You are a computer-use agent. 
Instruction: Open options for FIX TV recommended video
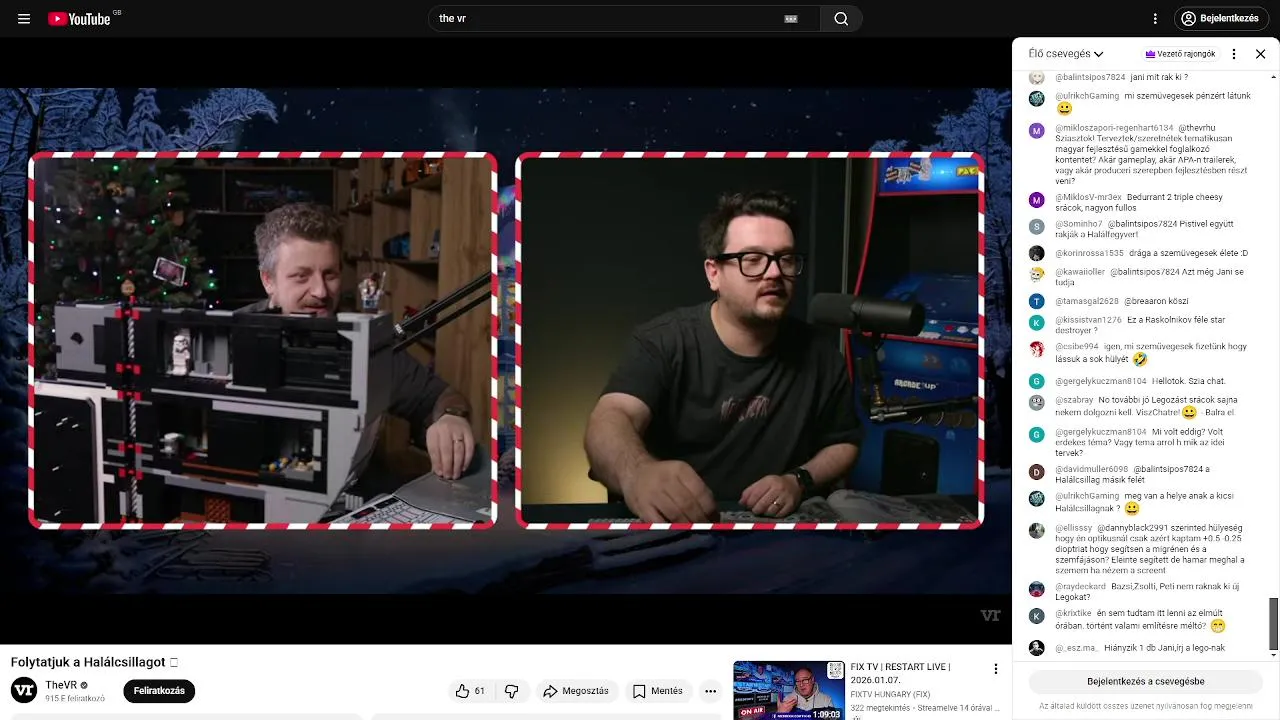(x=995, y=668)
